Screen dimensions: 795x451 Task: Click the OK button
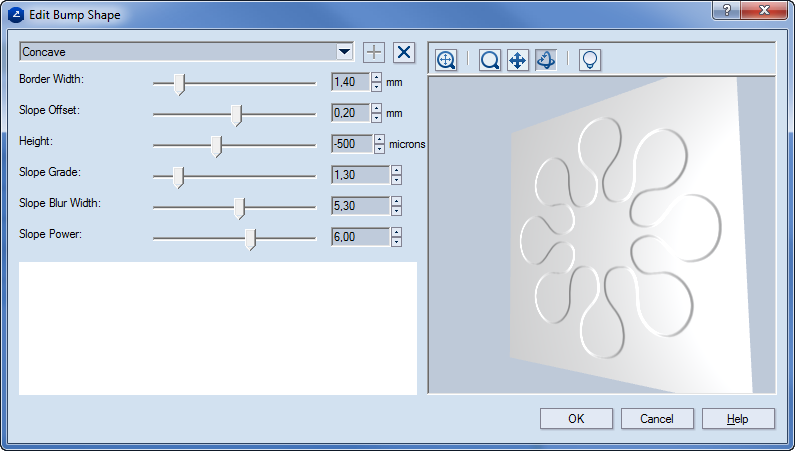pos(576,419)
